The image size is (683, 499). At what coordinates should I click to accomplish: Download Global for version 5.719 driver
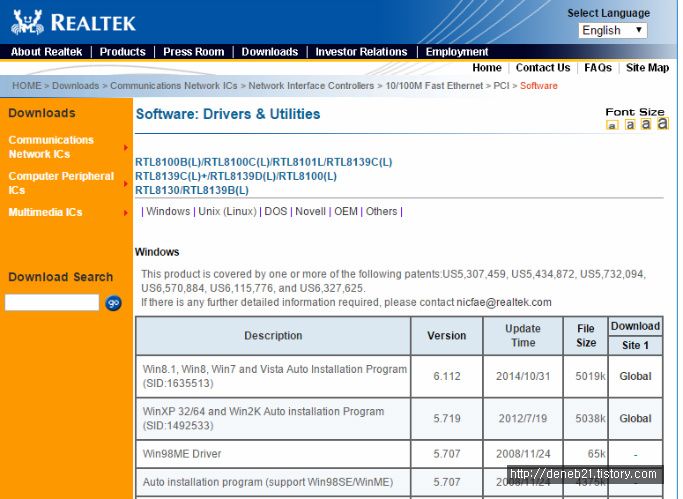(x=635, y=418)
